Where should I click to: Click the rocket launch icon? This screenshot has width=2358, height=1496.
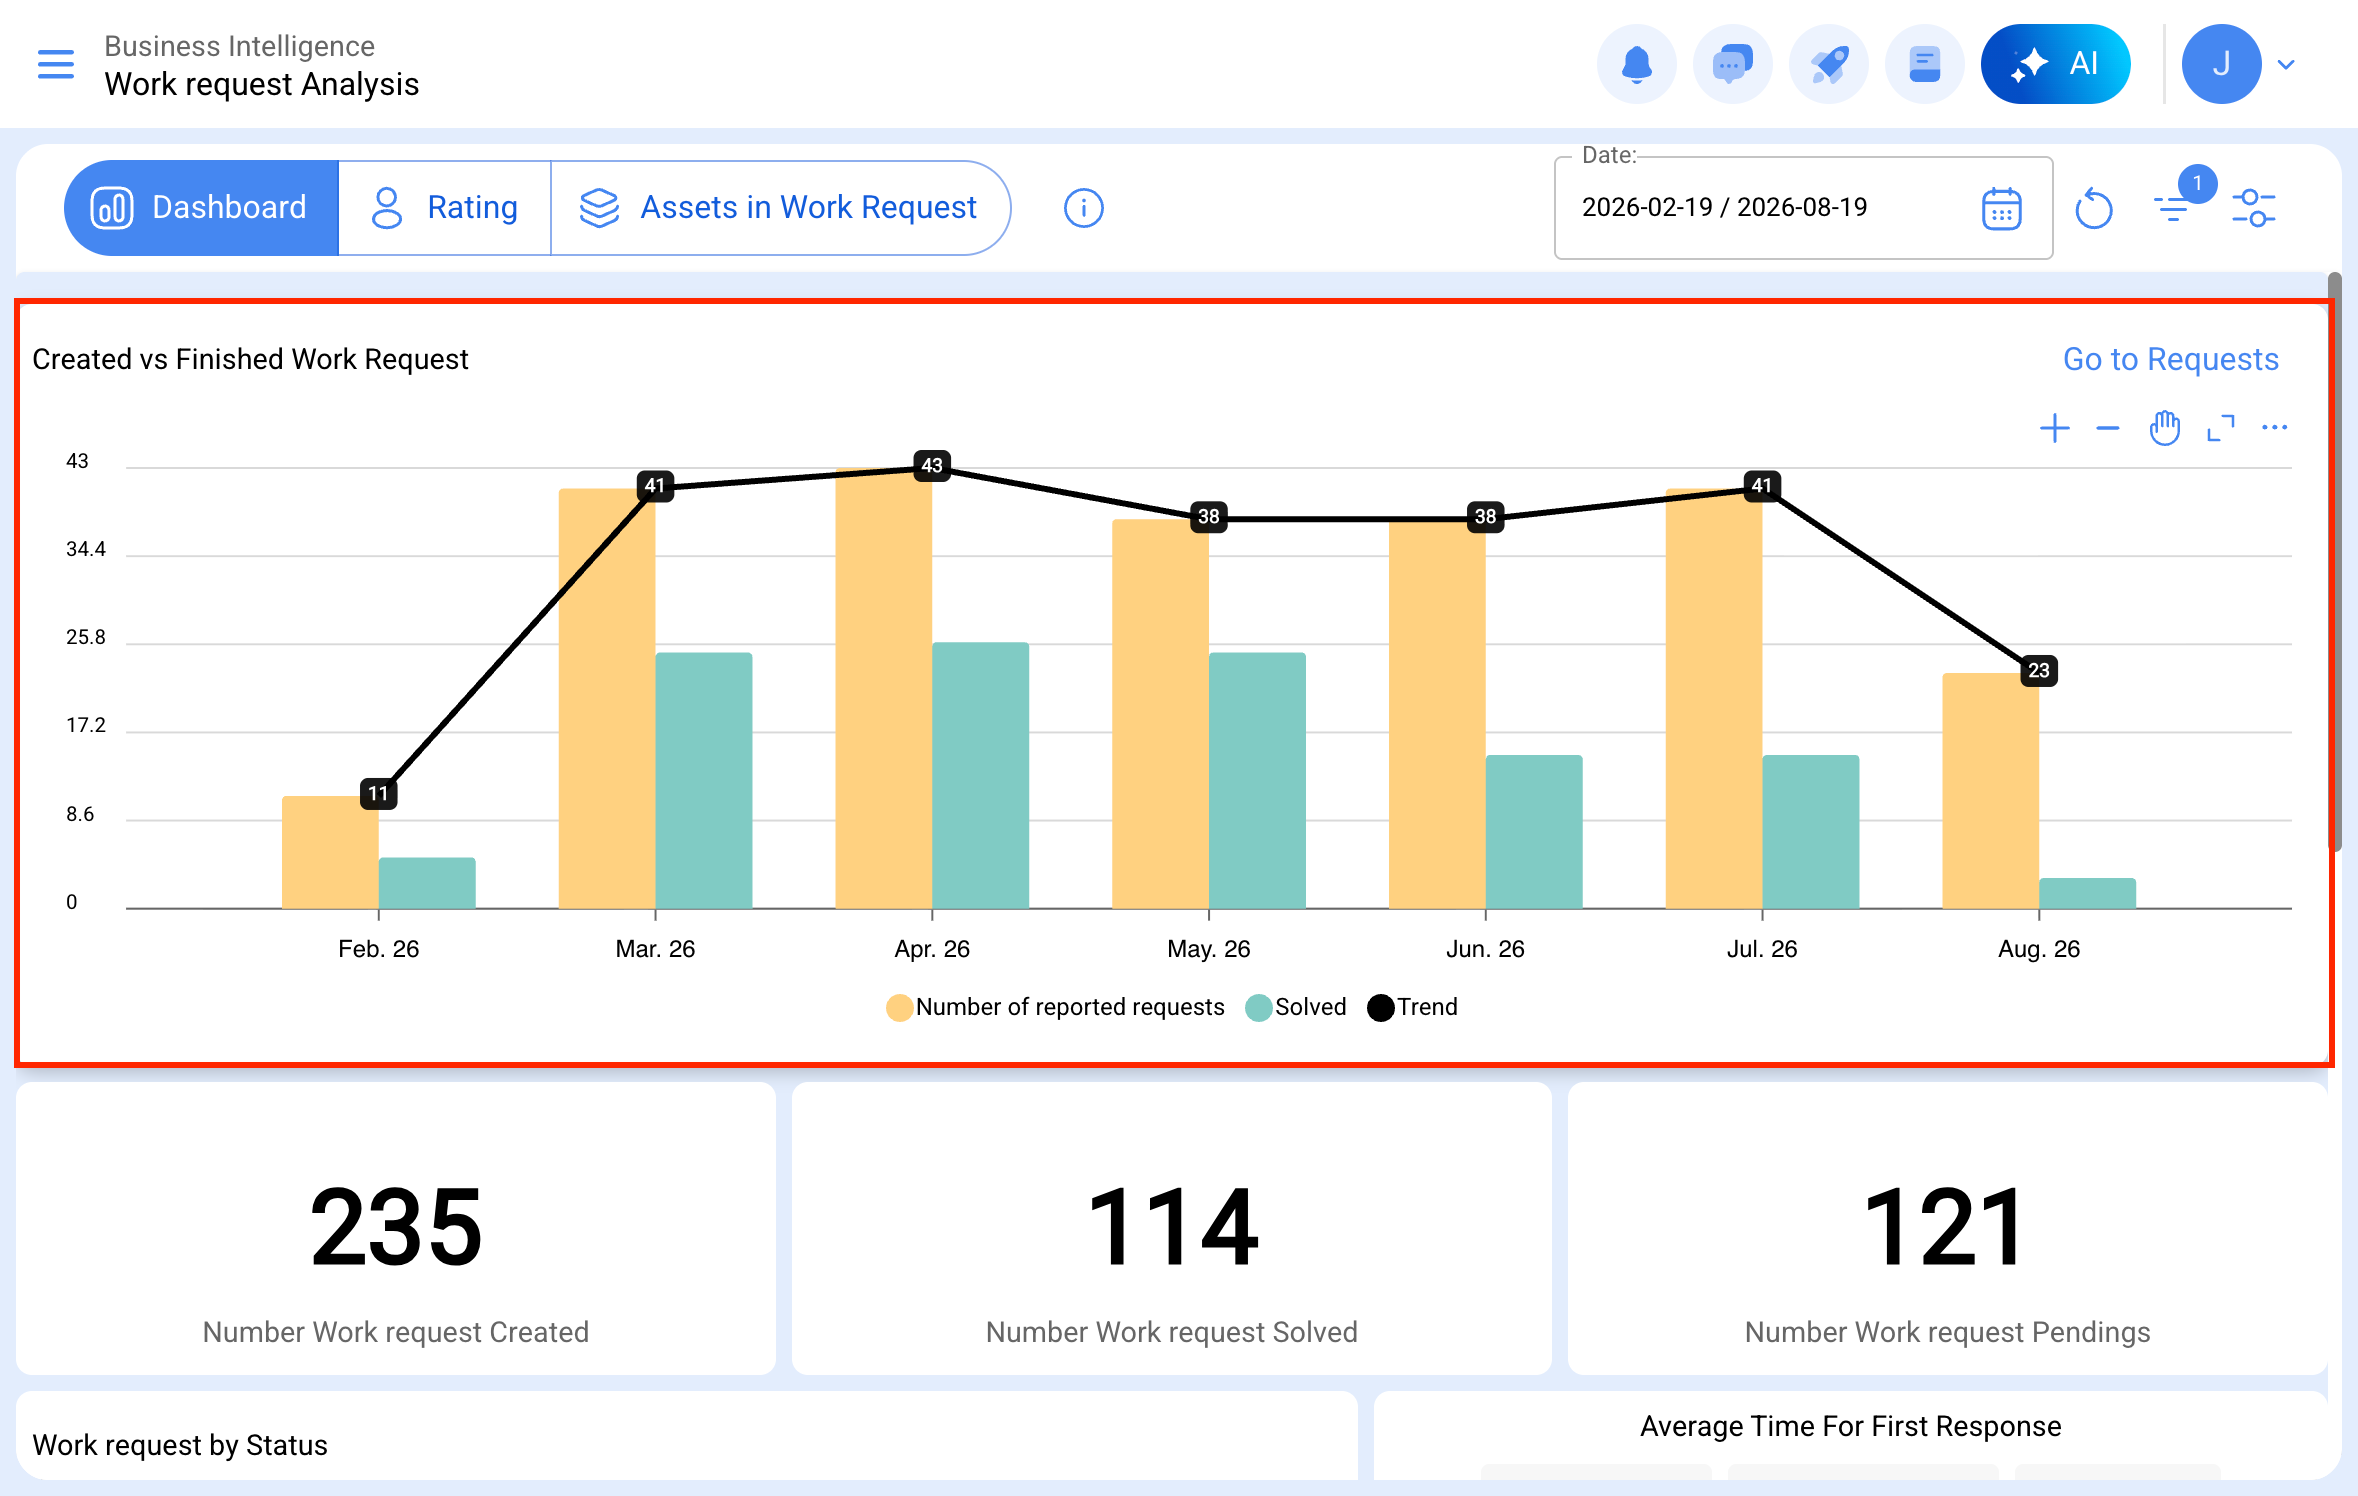[x=1829, y=64]
